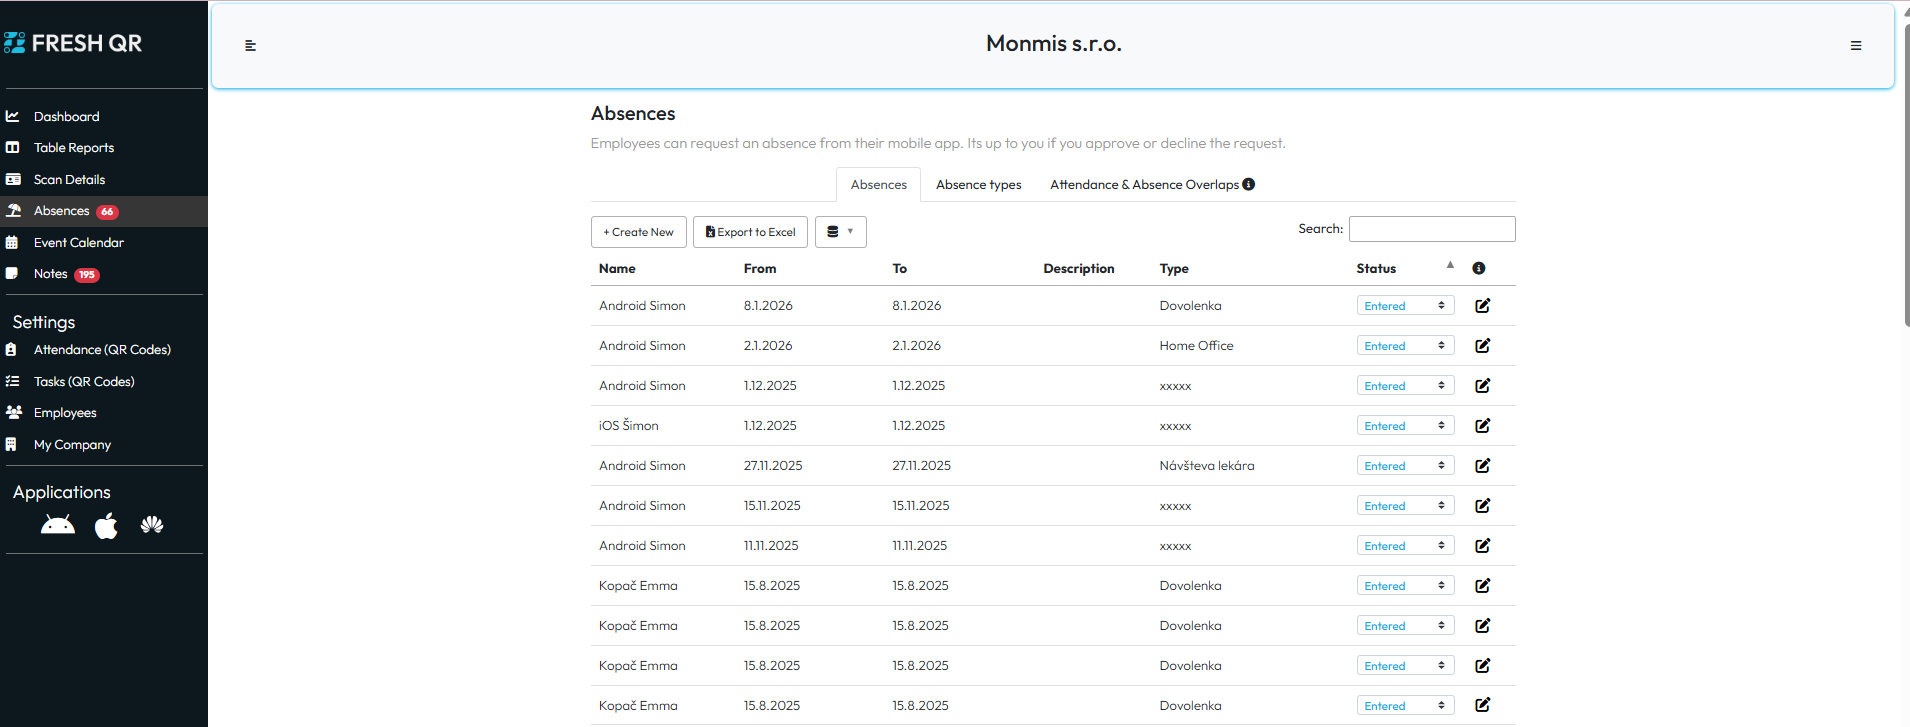Open status dropdown for iOS Šimon row
Viewport: 1910px width, 727px height.
(x=1404, y=426)
